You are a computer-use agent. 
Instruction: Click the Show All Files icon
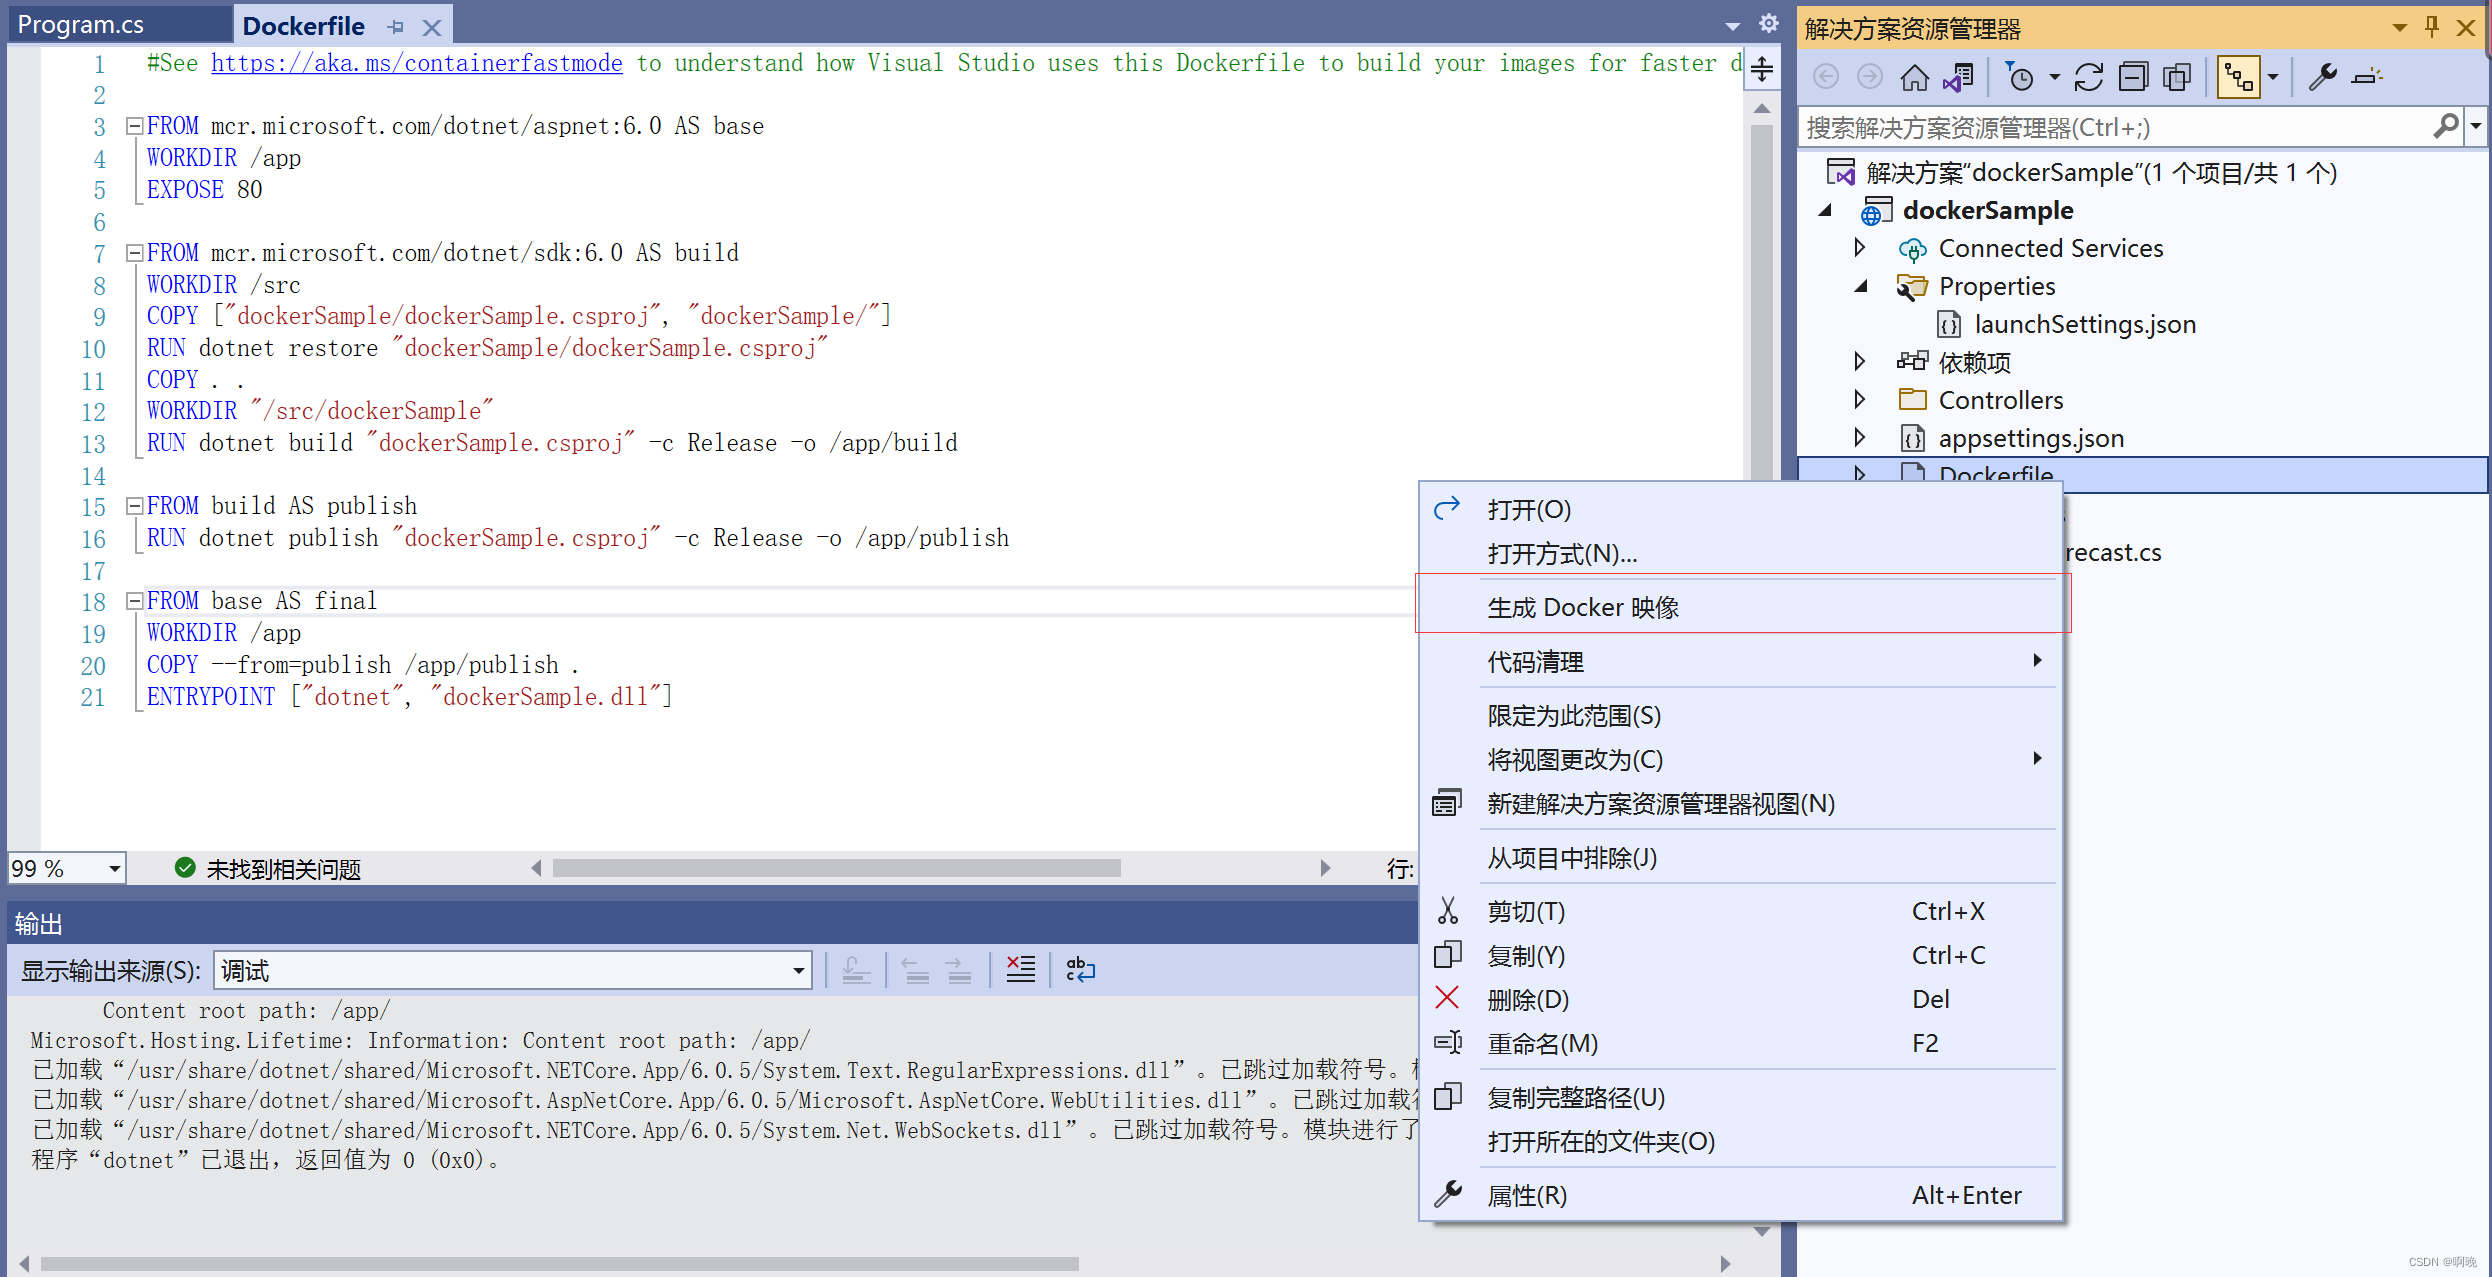coord(2176,77)
